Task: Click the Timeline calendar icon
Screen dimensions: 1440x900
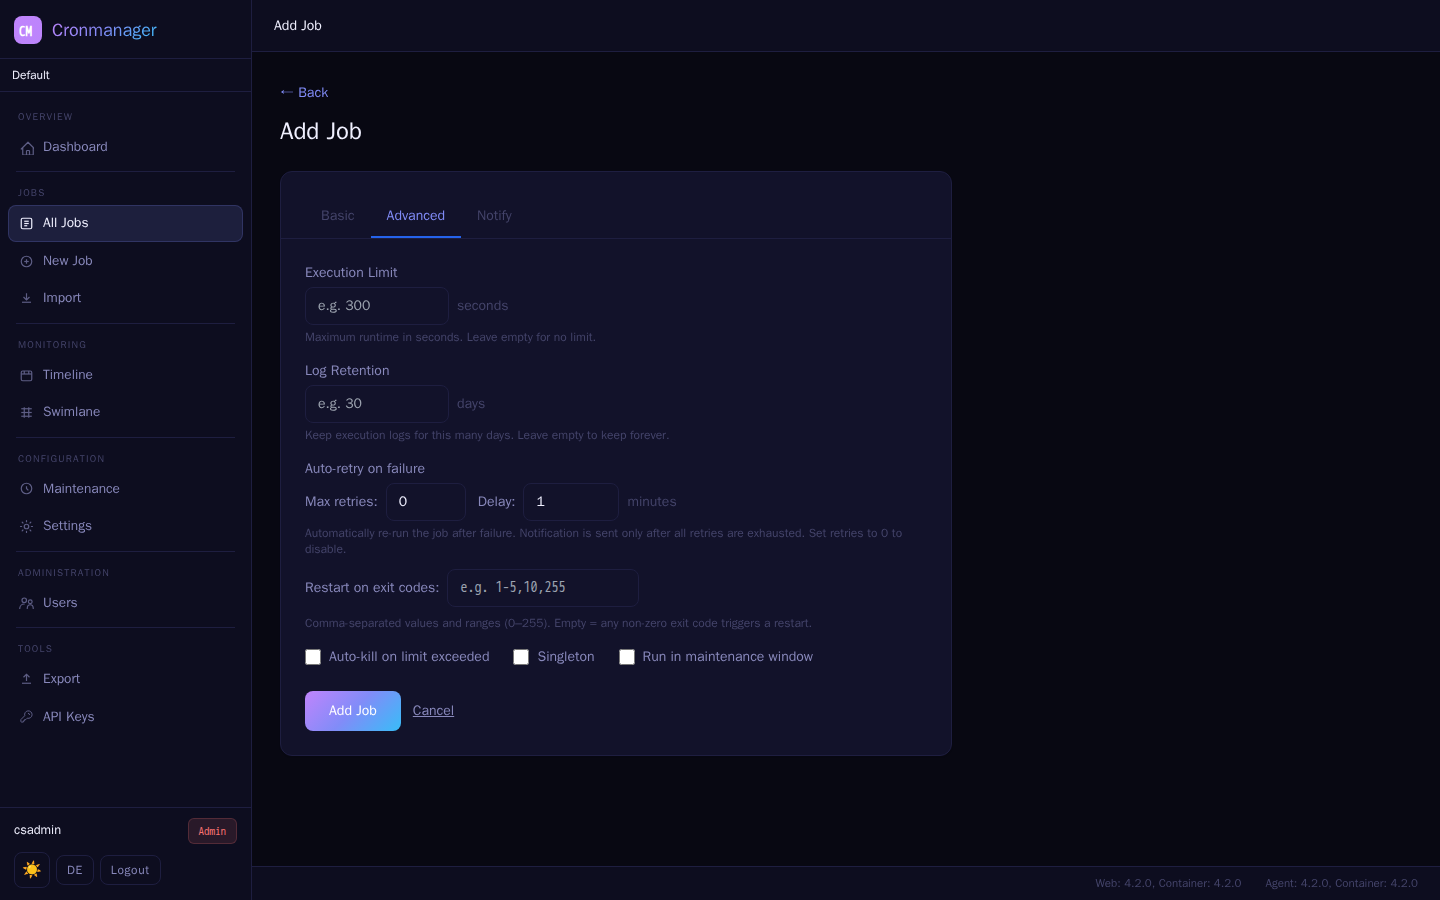Action: (27, 376)
